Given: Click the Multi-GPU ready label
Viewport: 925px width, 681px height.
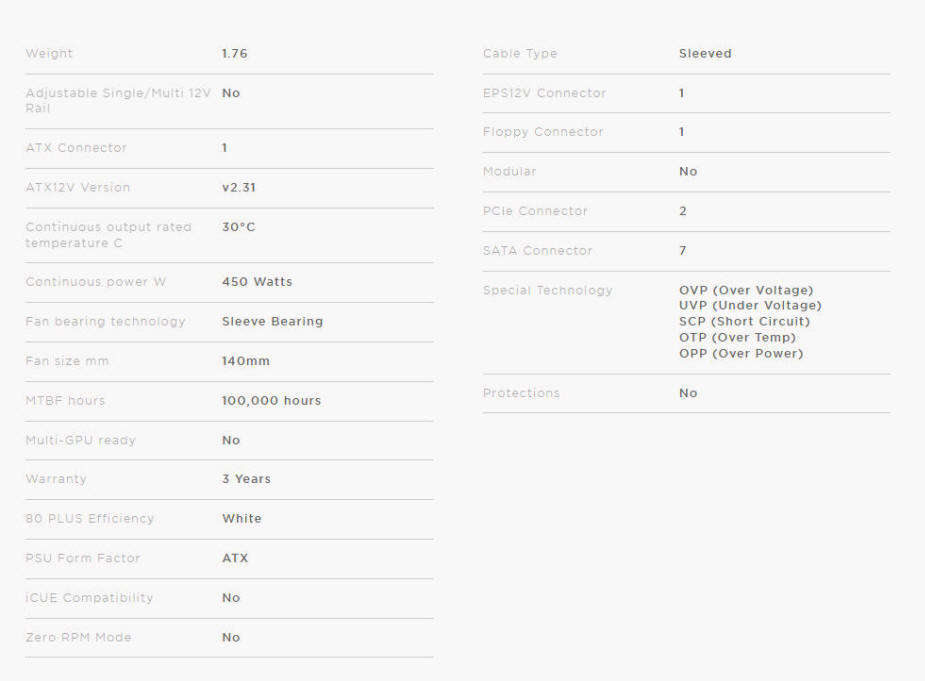Looking at the screenshot, I should 80,440.
